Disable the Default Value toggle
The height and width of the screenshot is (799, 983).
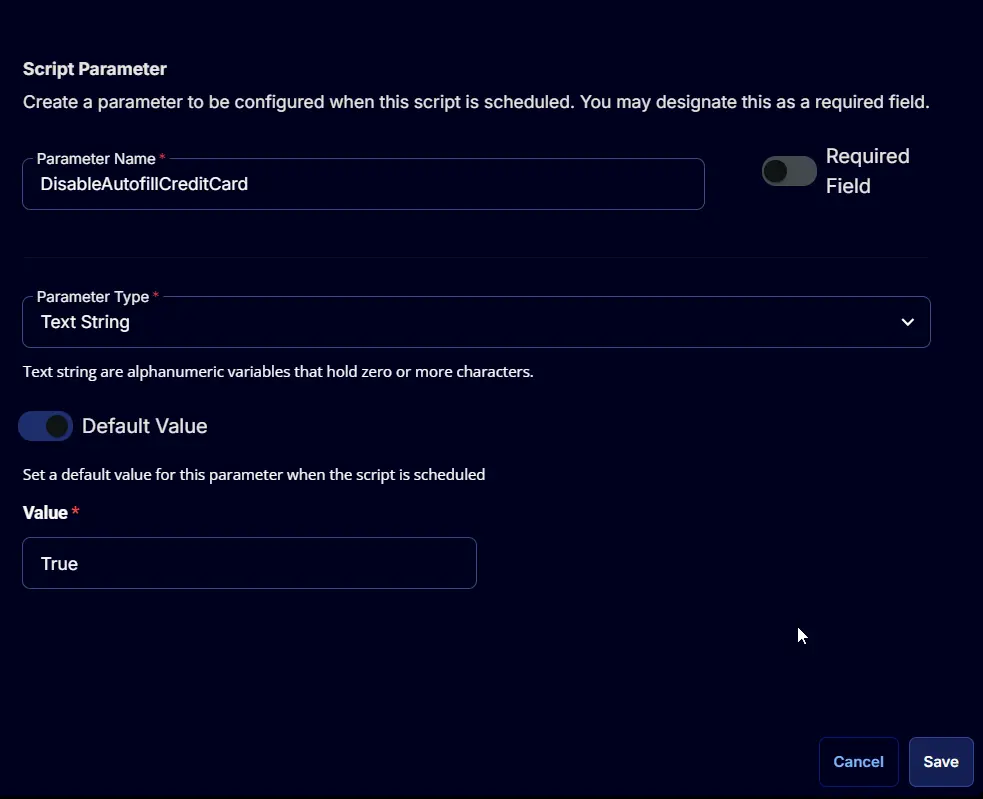[x=45, y=426]
